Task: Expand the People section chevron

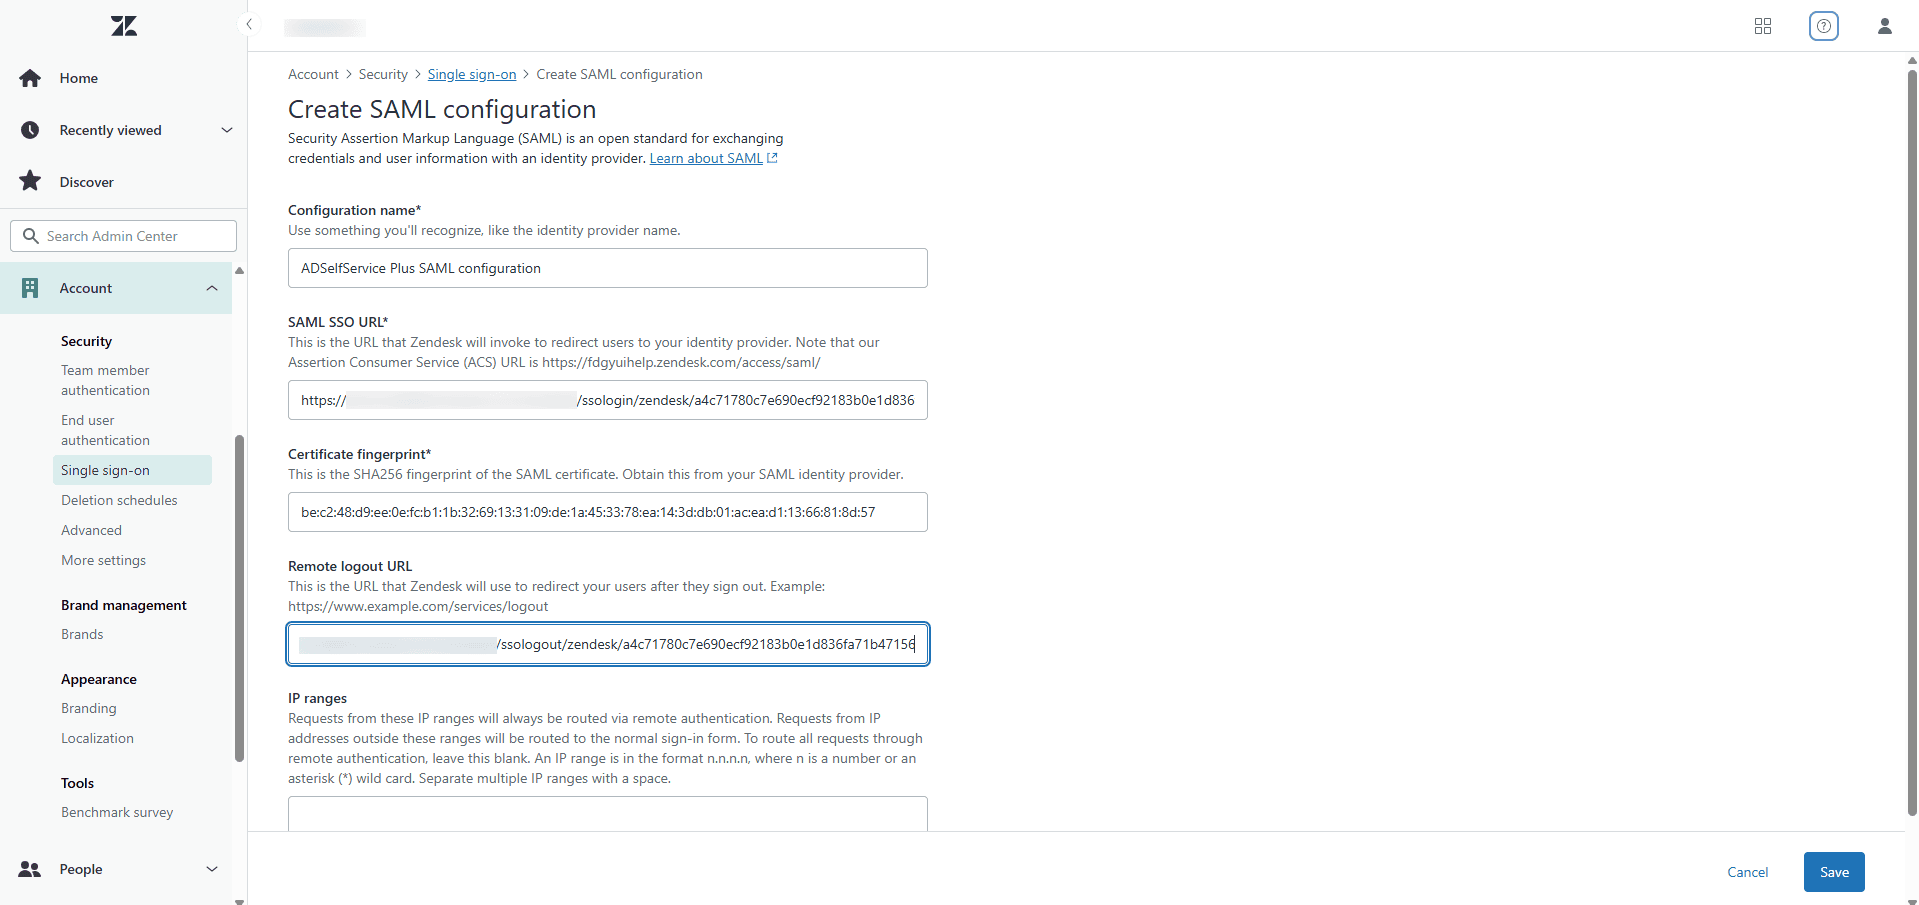Action: click(x=212, y=869)
